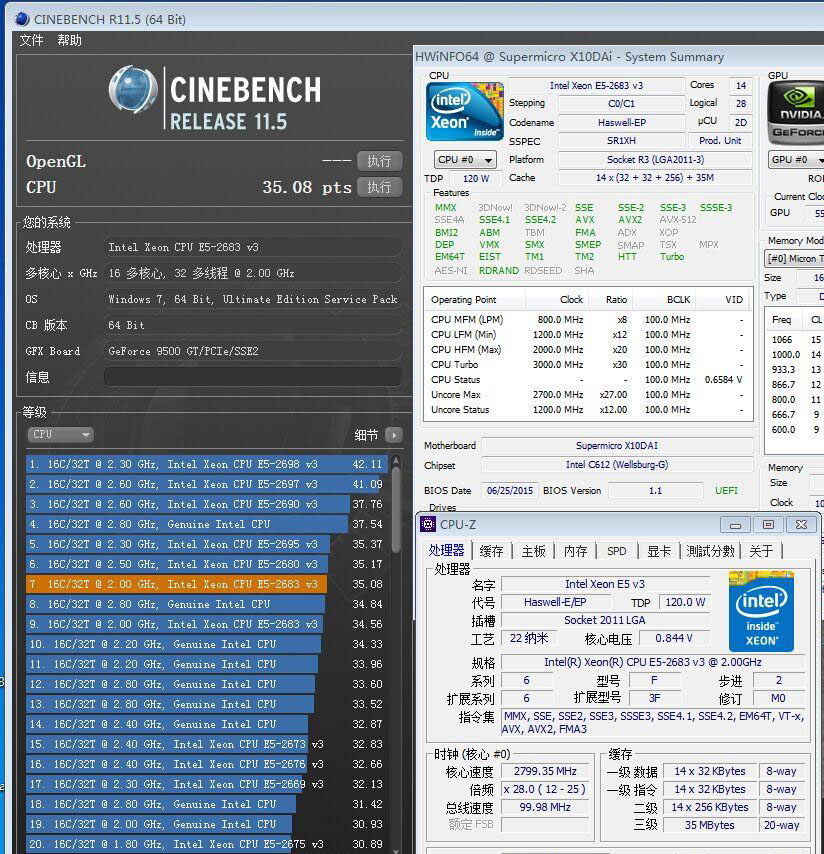
Task: Click the 三级 cache value 35 MBytes
Action: [x=709, y=825]
